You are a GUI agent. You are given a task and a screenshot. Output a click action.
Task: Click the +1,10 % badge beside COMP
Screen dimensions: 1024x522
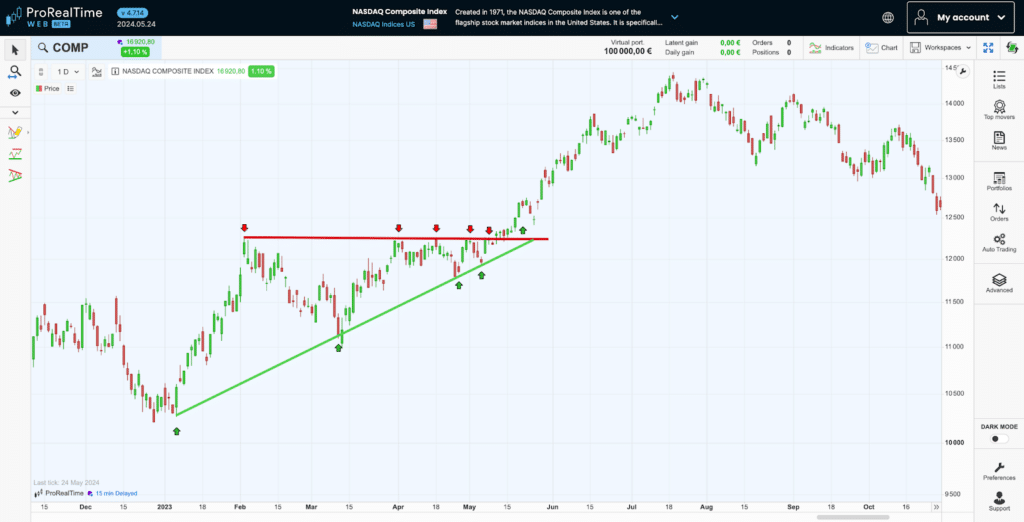point(133,52)
